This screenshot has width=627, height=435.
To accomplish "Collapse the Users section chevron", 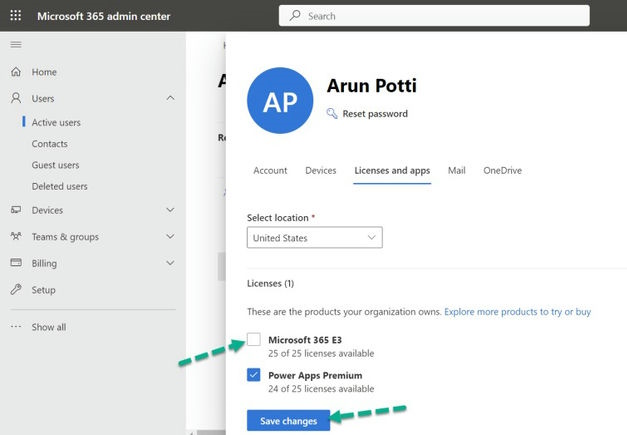I will pos(170,98).
